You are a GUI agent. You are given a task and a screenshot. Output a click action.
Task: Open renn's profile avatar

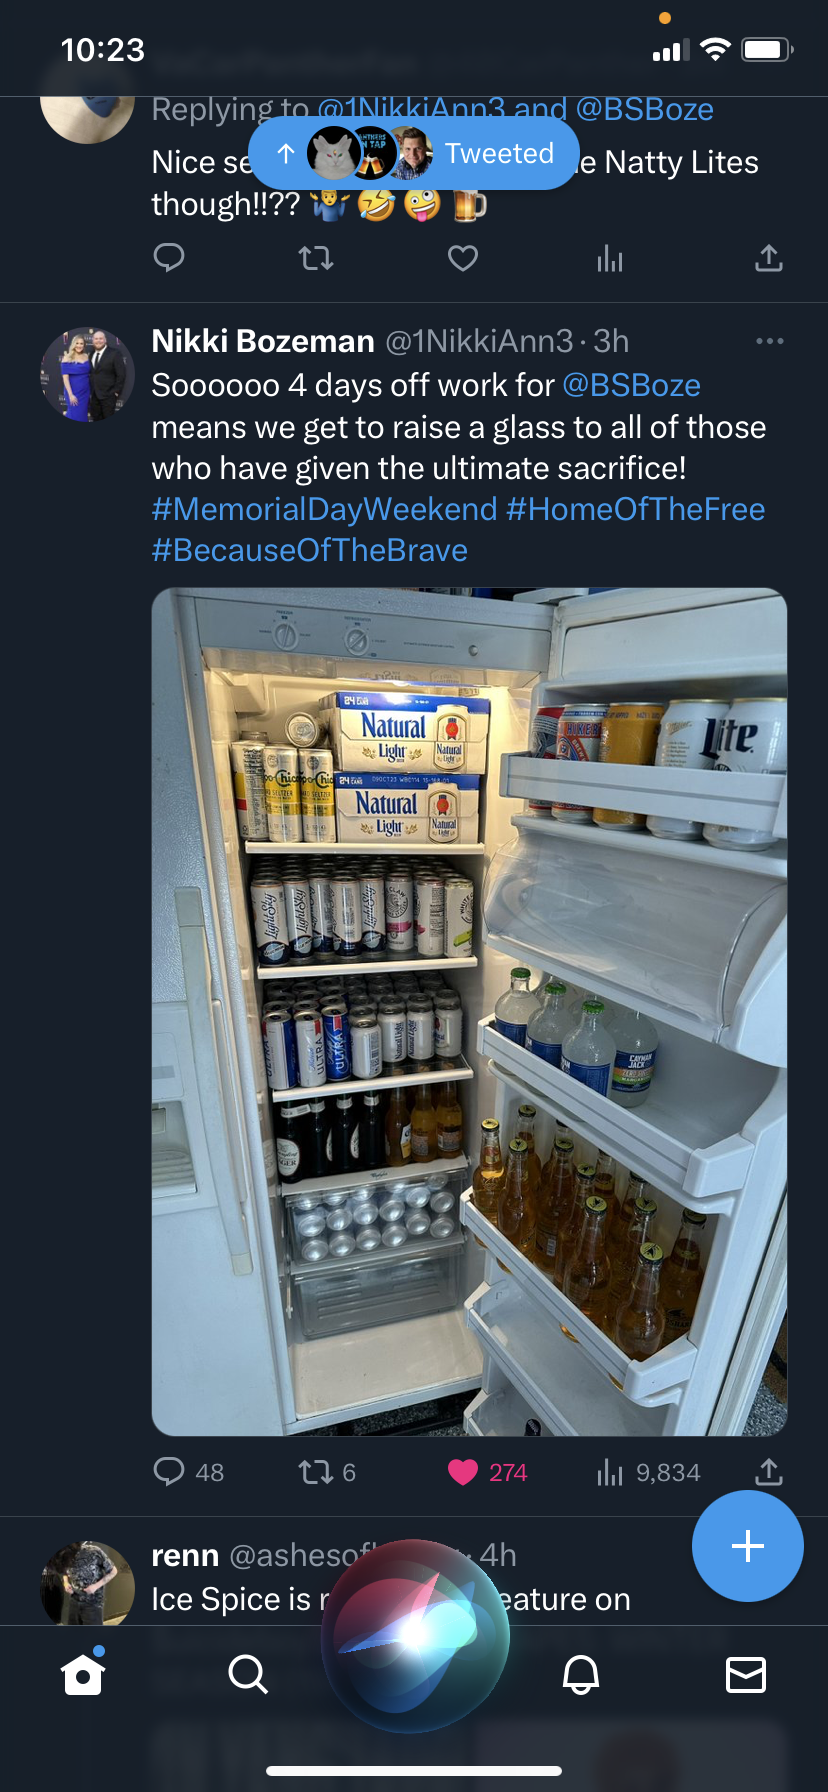(x=87, y=1583)
